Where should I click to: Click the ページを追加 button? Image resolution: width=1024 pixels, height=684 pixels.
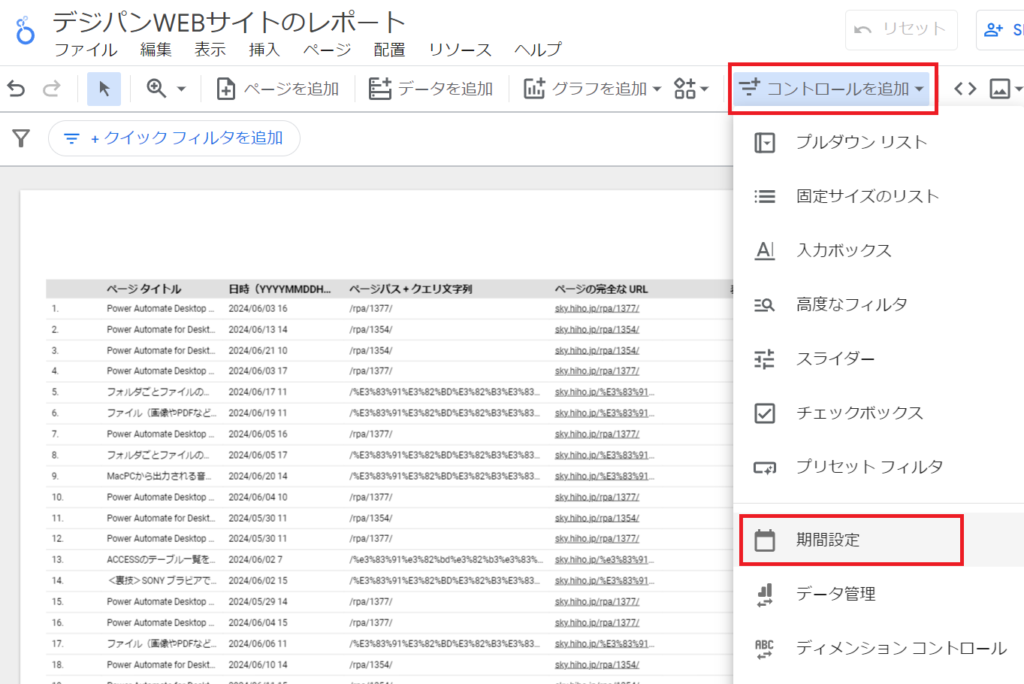click(x=278, y=89)
